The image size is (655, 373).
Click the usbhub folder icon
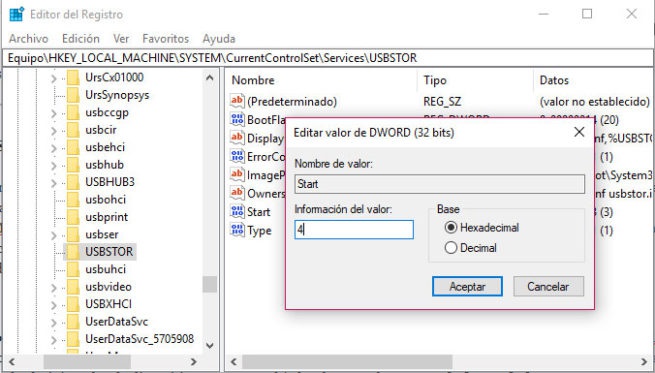pos(73,165)
